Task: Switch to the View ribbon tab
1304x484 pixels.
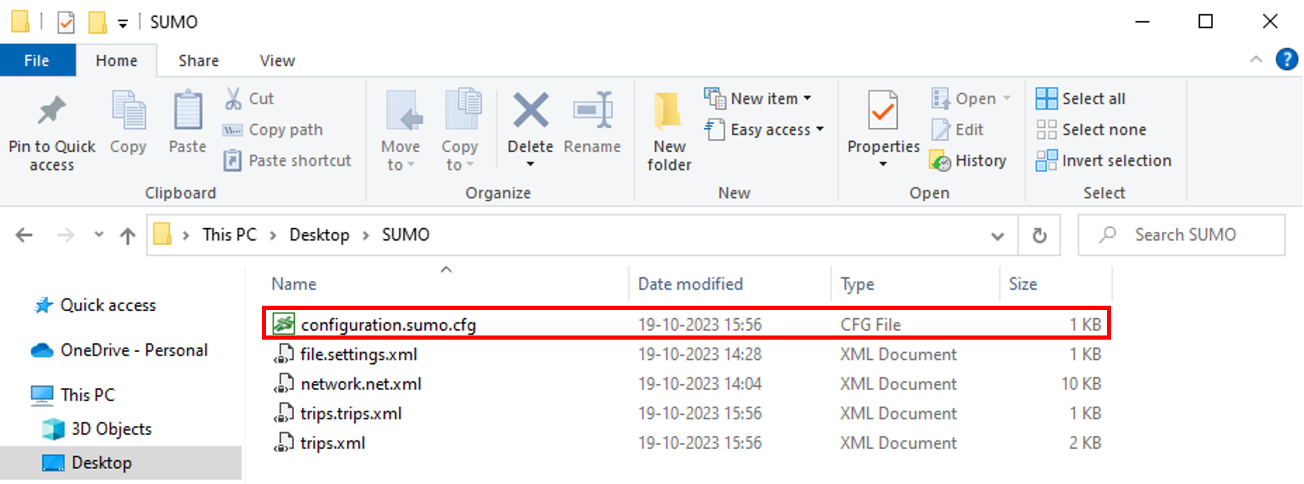Action: point(277,61)
